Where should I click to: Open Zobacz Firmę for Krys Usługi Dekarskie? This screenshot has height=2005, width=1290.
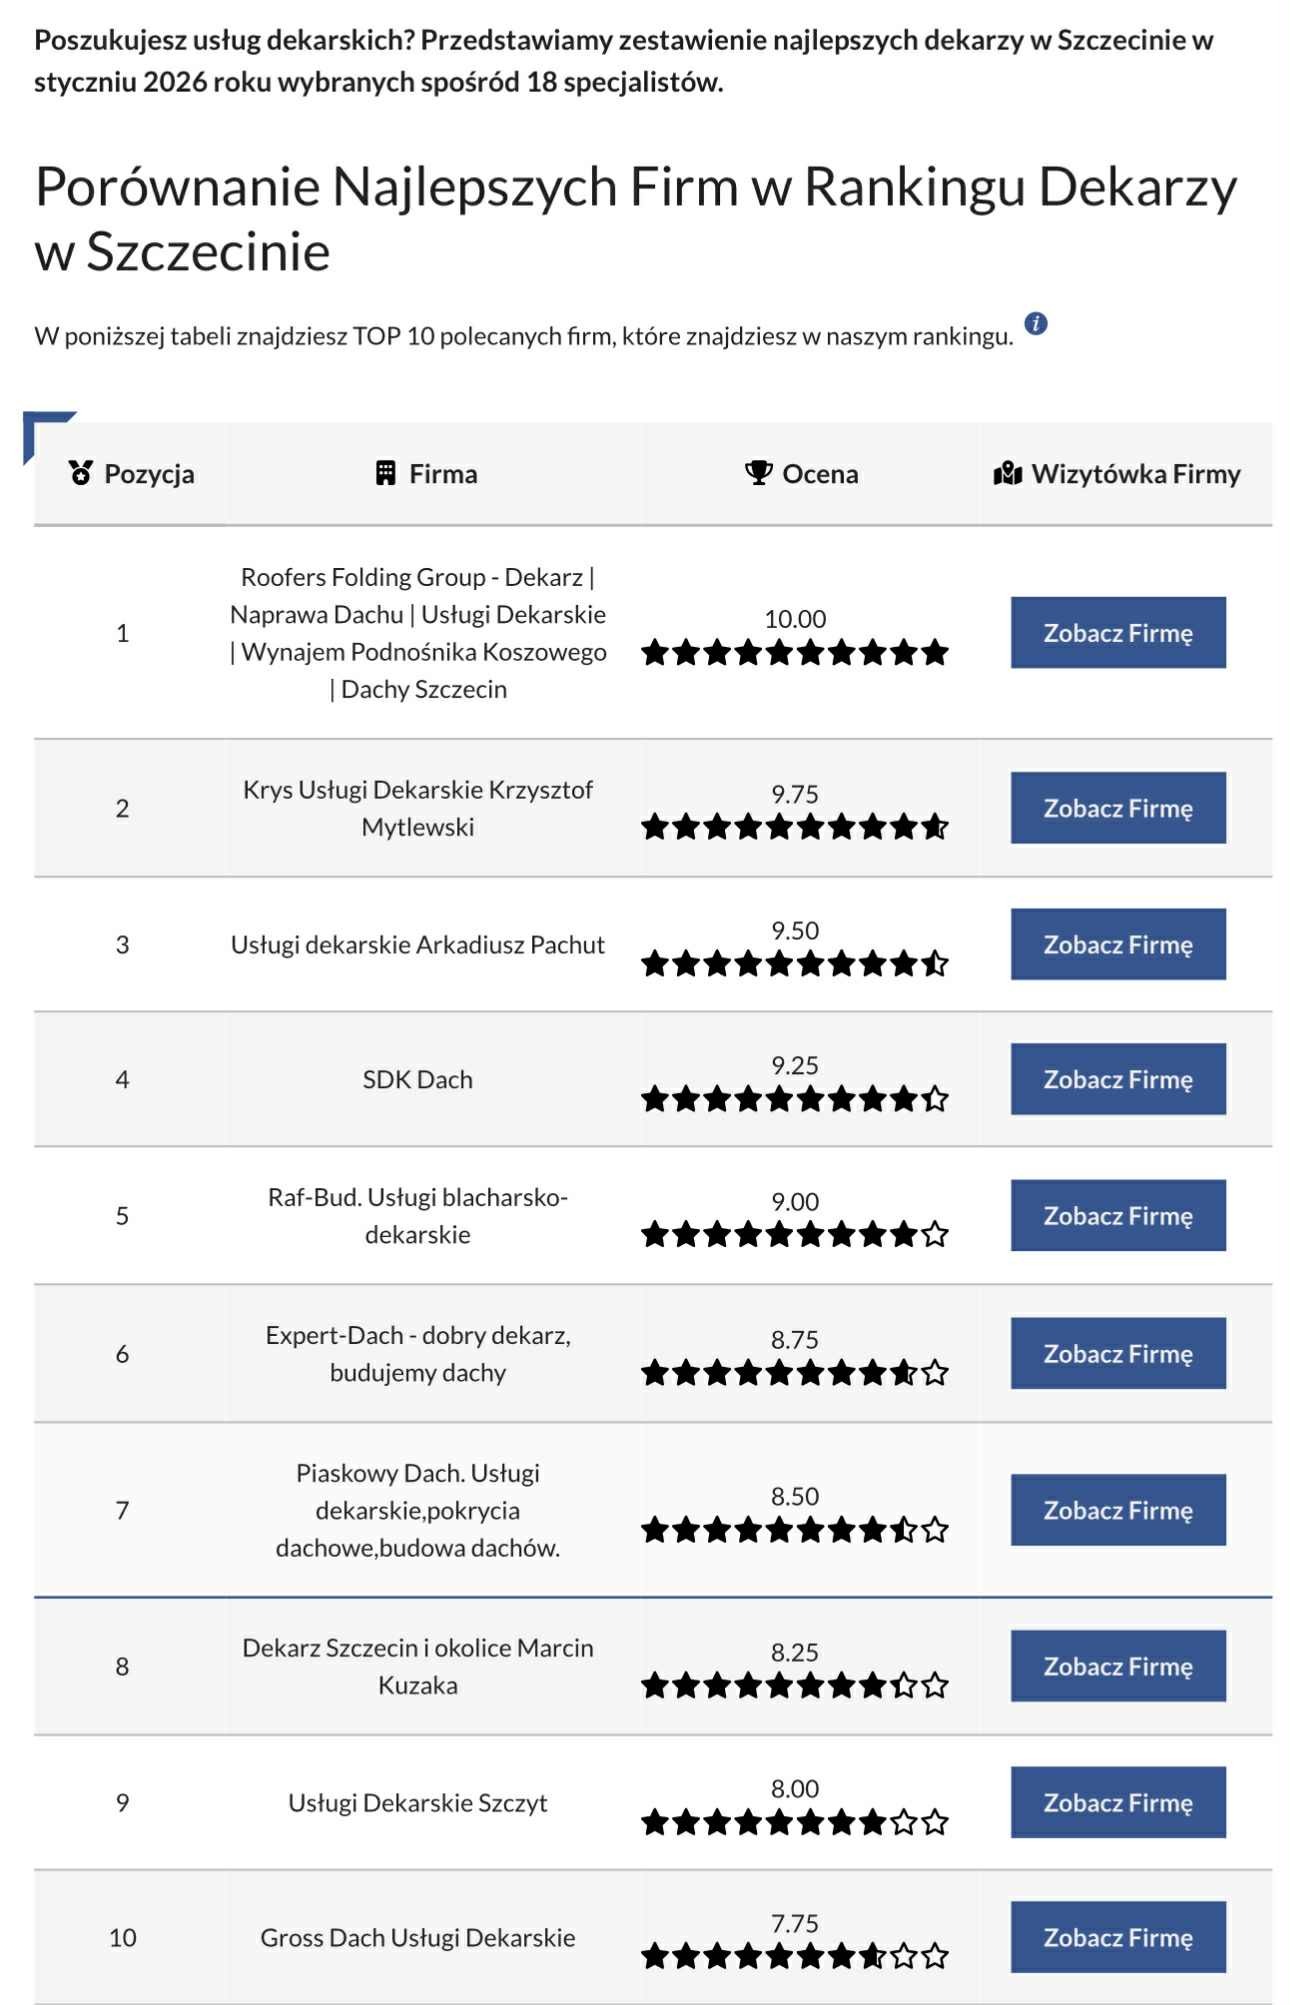click(1117, 807)
